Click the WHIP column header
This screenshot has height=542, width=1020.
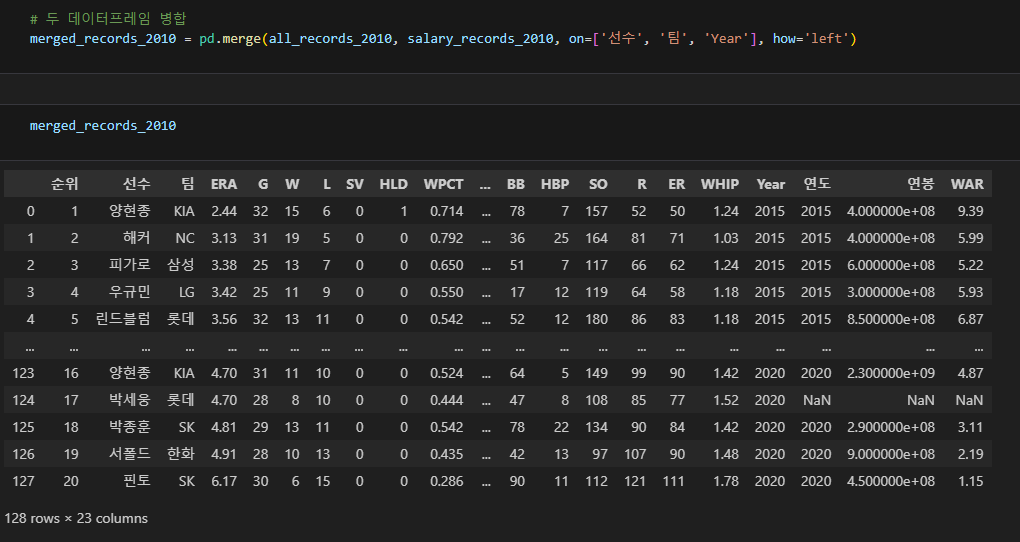719,184
